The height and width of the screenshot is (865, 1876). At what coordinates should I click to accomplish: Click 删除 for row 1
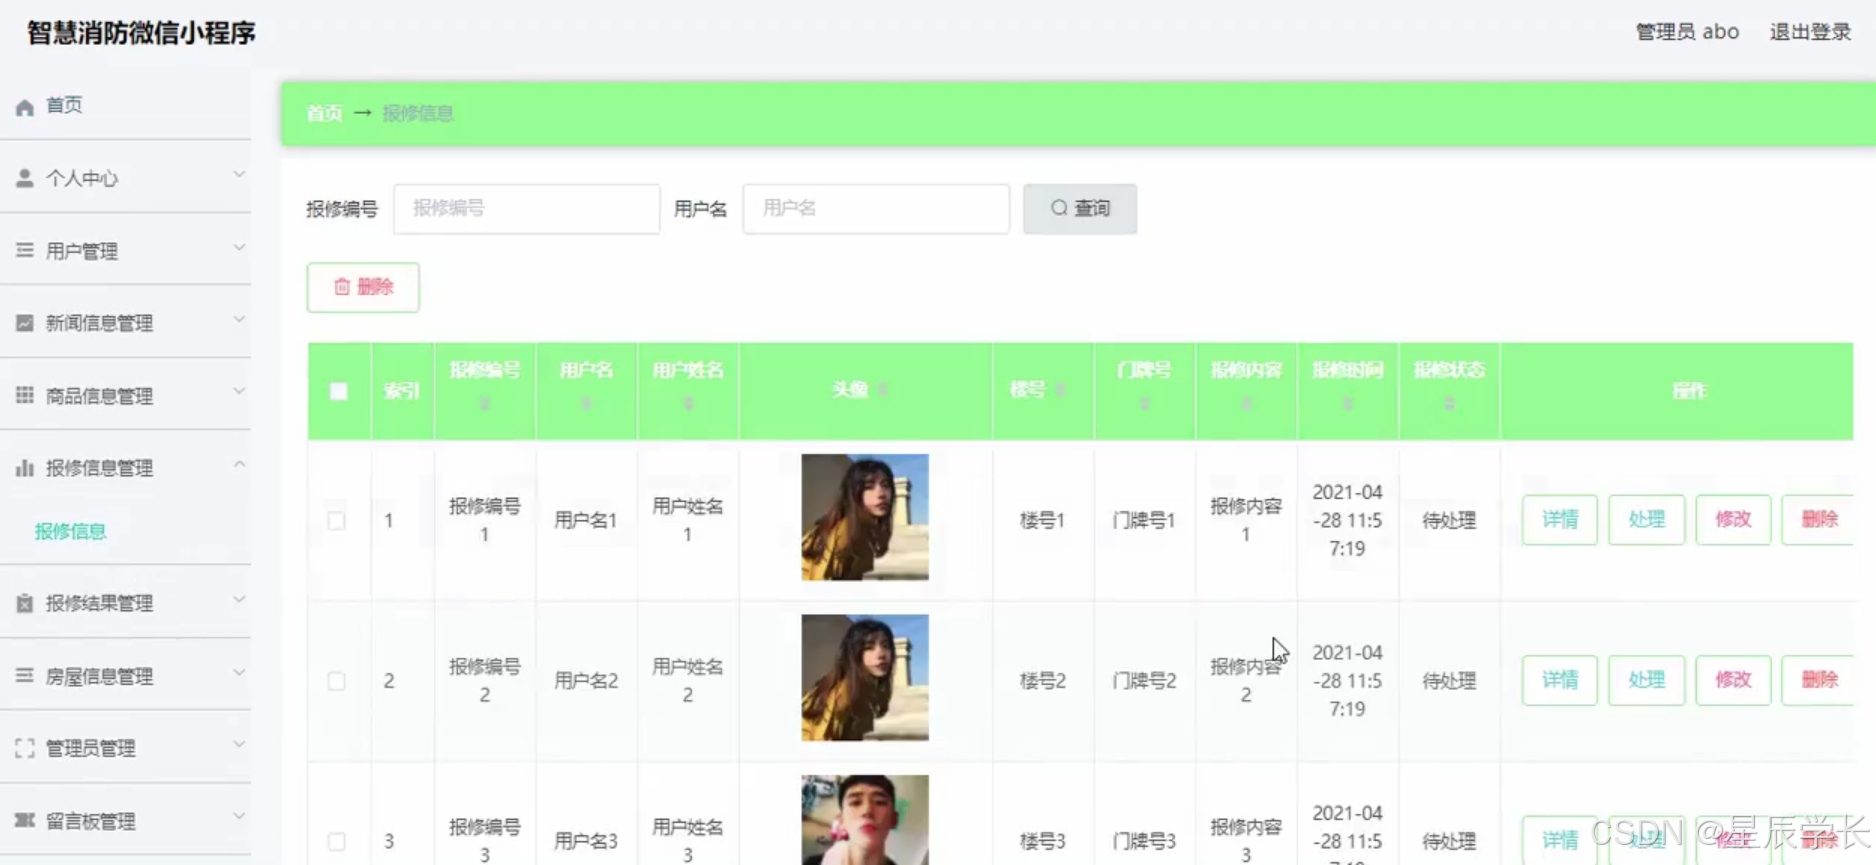1818,519
